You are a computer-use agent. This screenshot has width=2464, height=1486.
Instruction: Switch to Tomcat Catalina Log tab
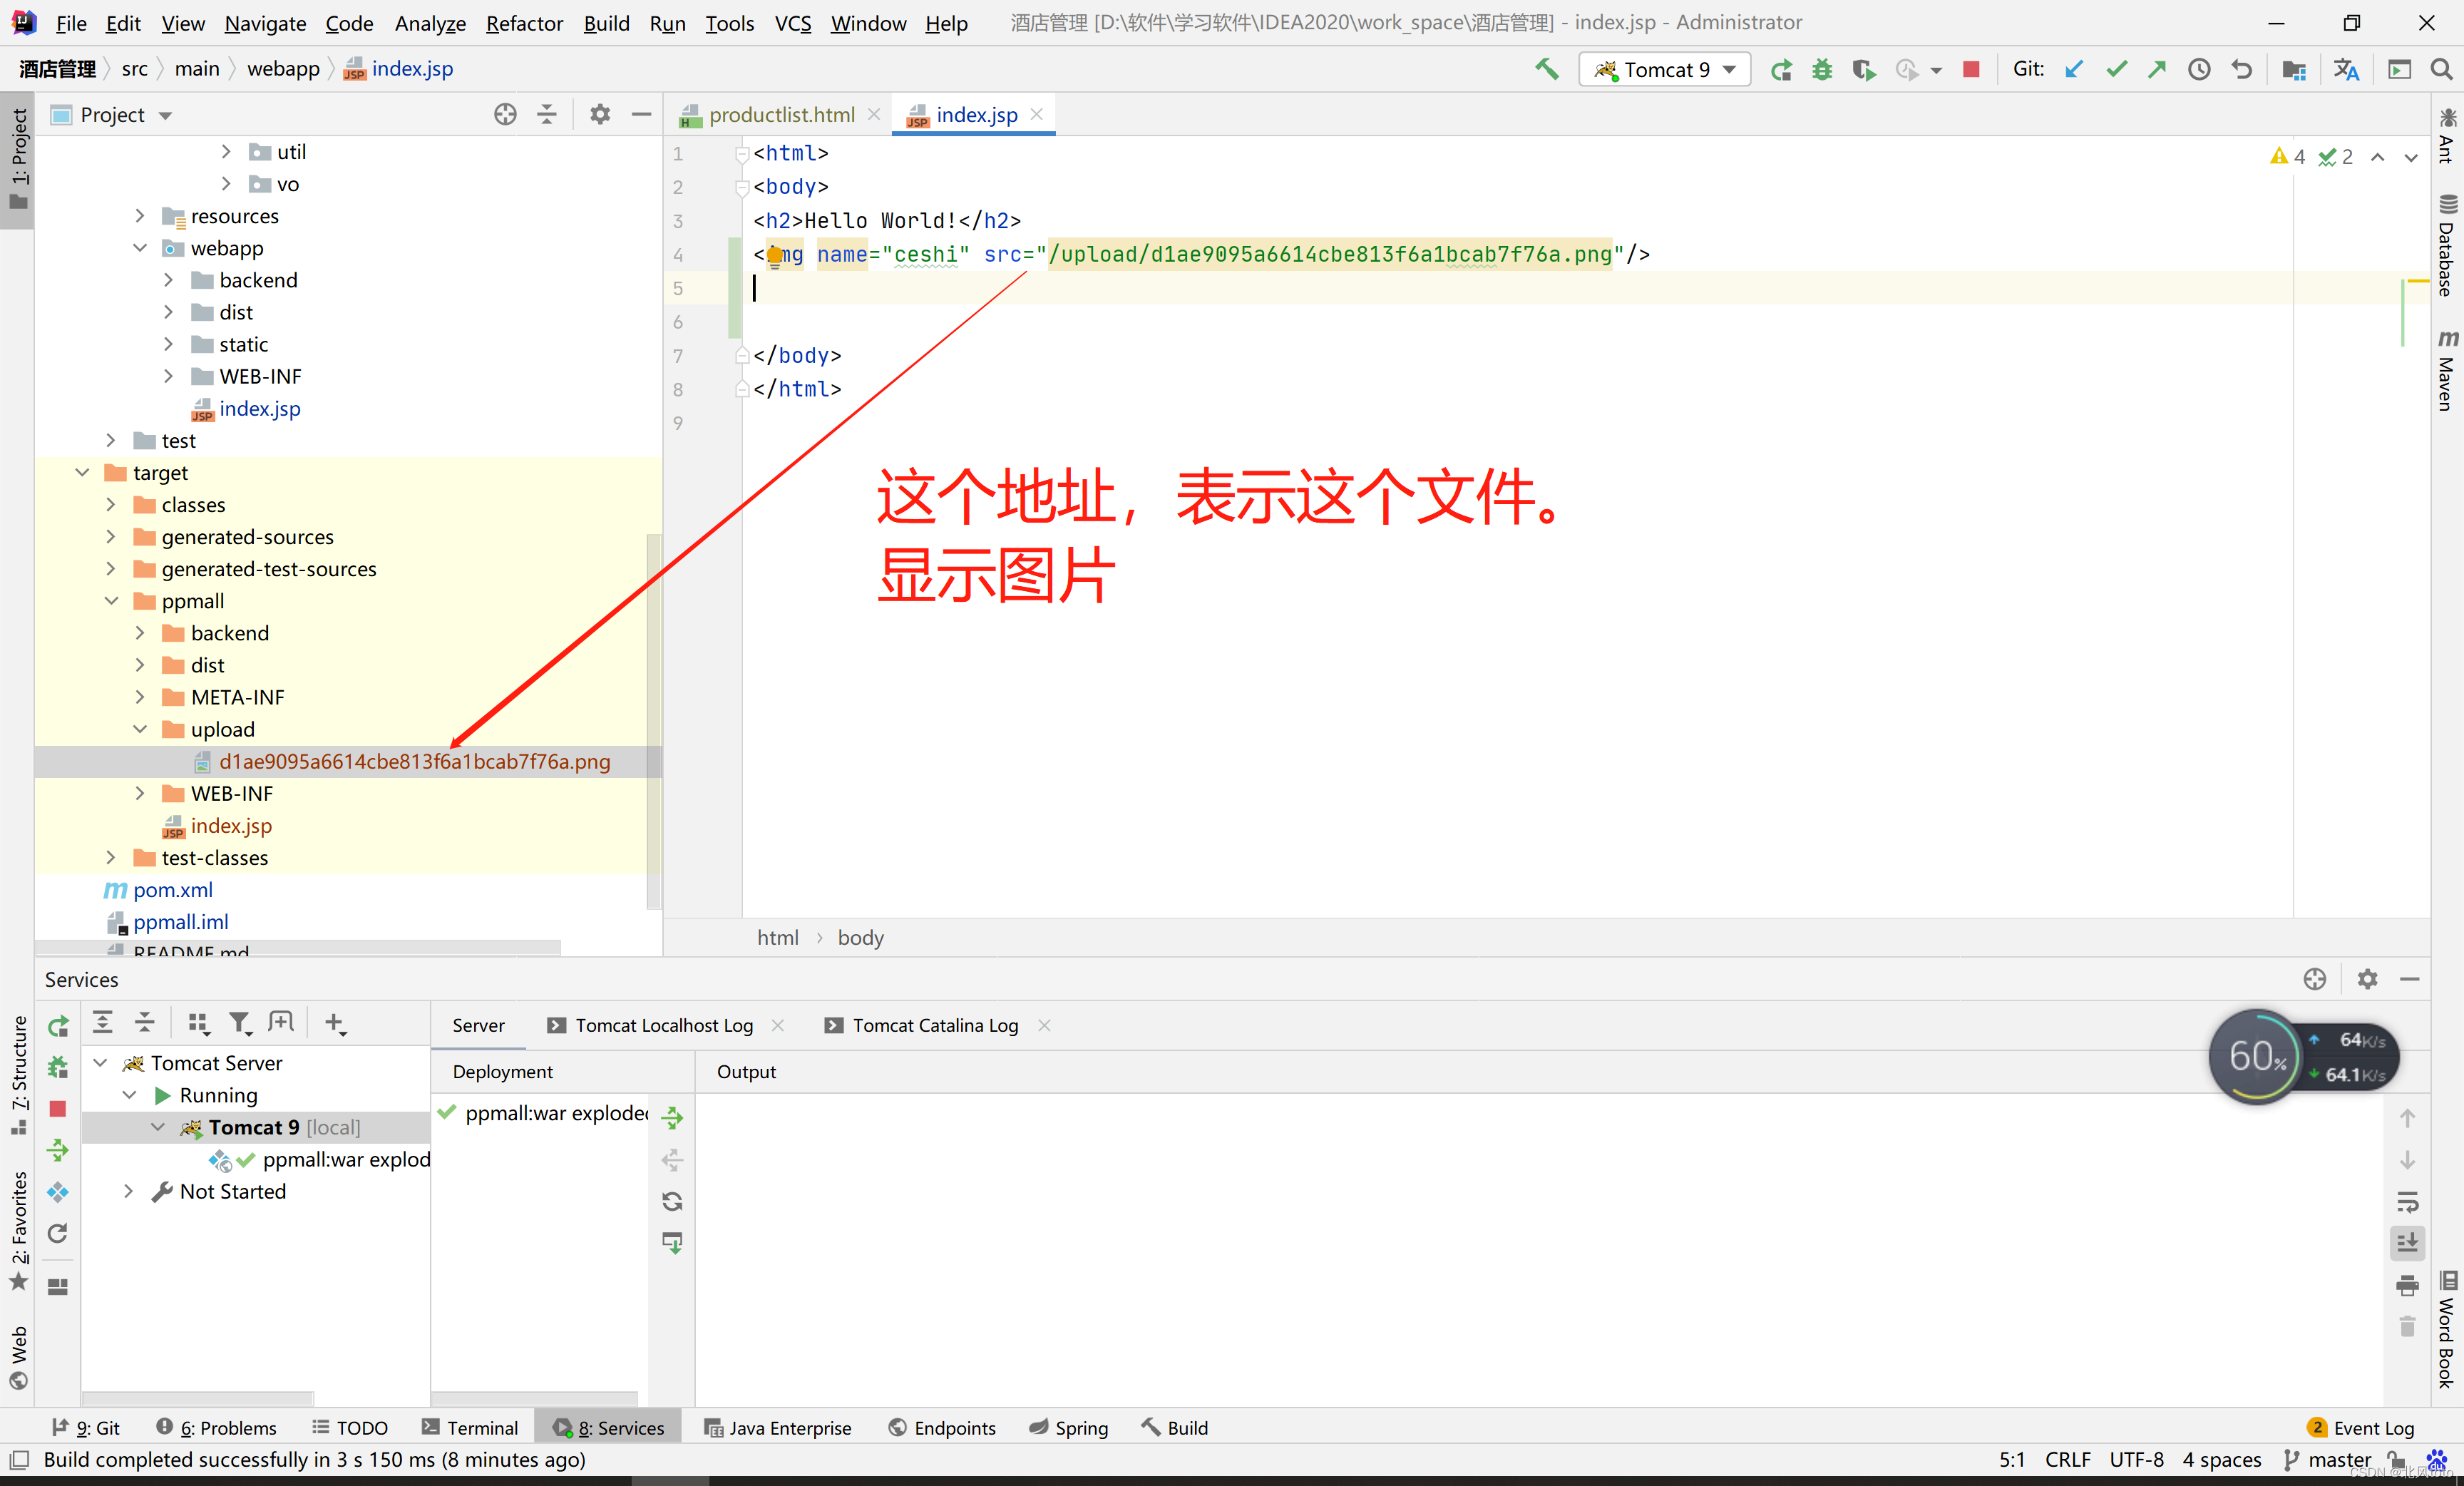tap(935, 1025)
